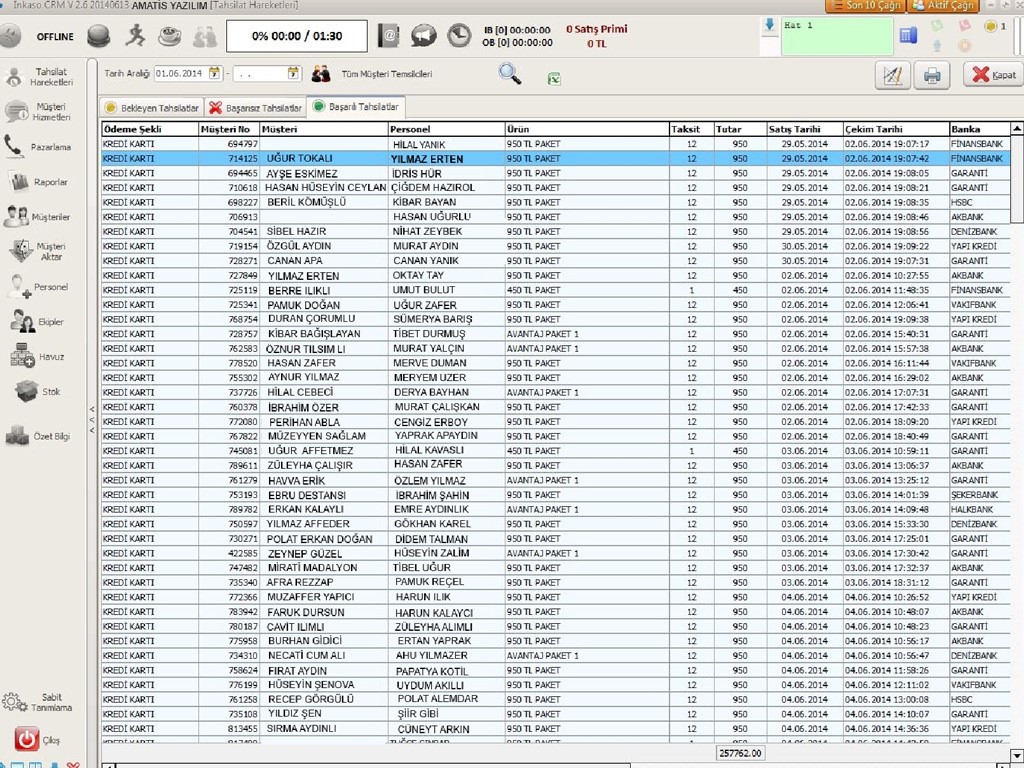Collapse the sidebar using the arrows handle
Viewport: 1024px width, 768px height.
pyautogui.click(x=92, y=419)
